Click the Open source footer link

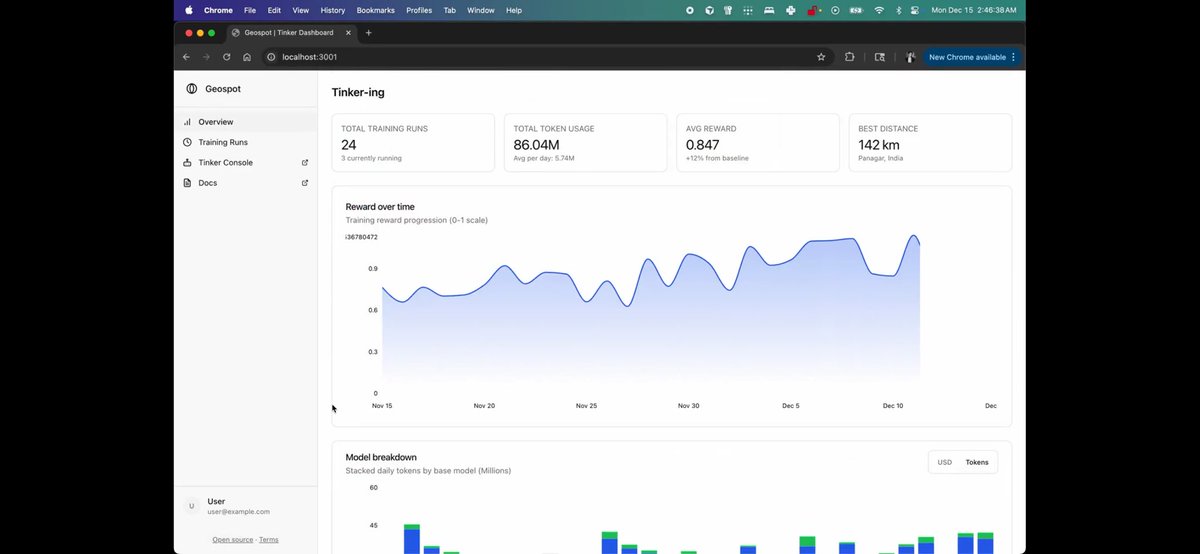[x=232, y=540]
